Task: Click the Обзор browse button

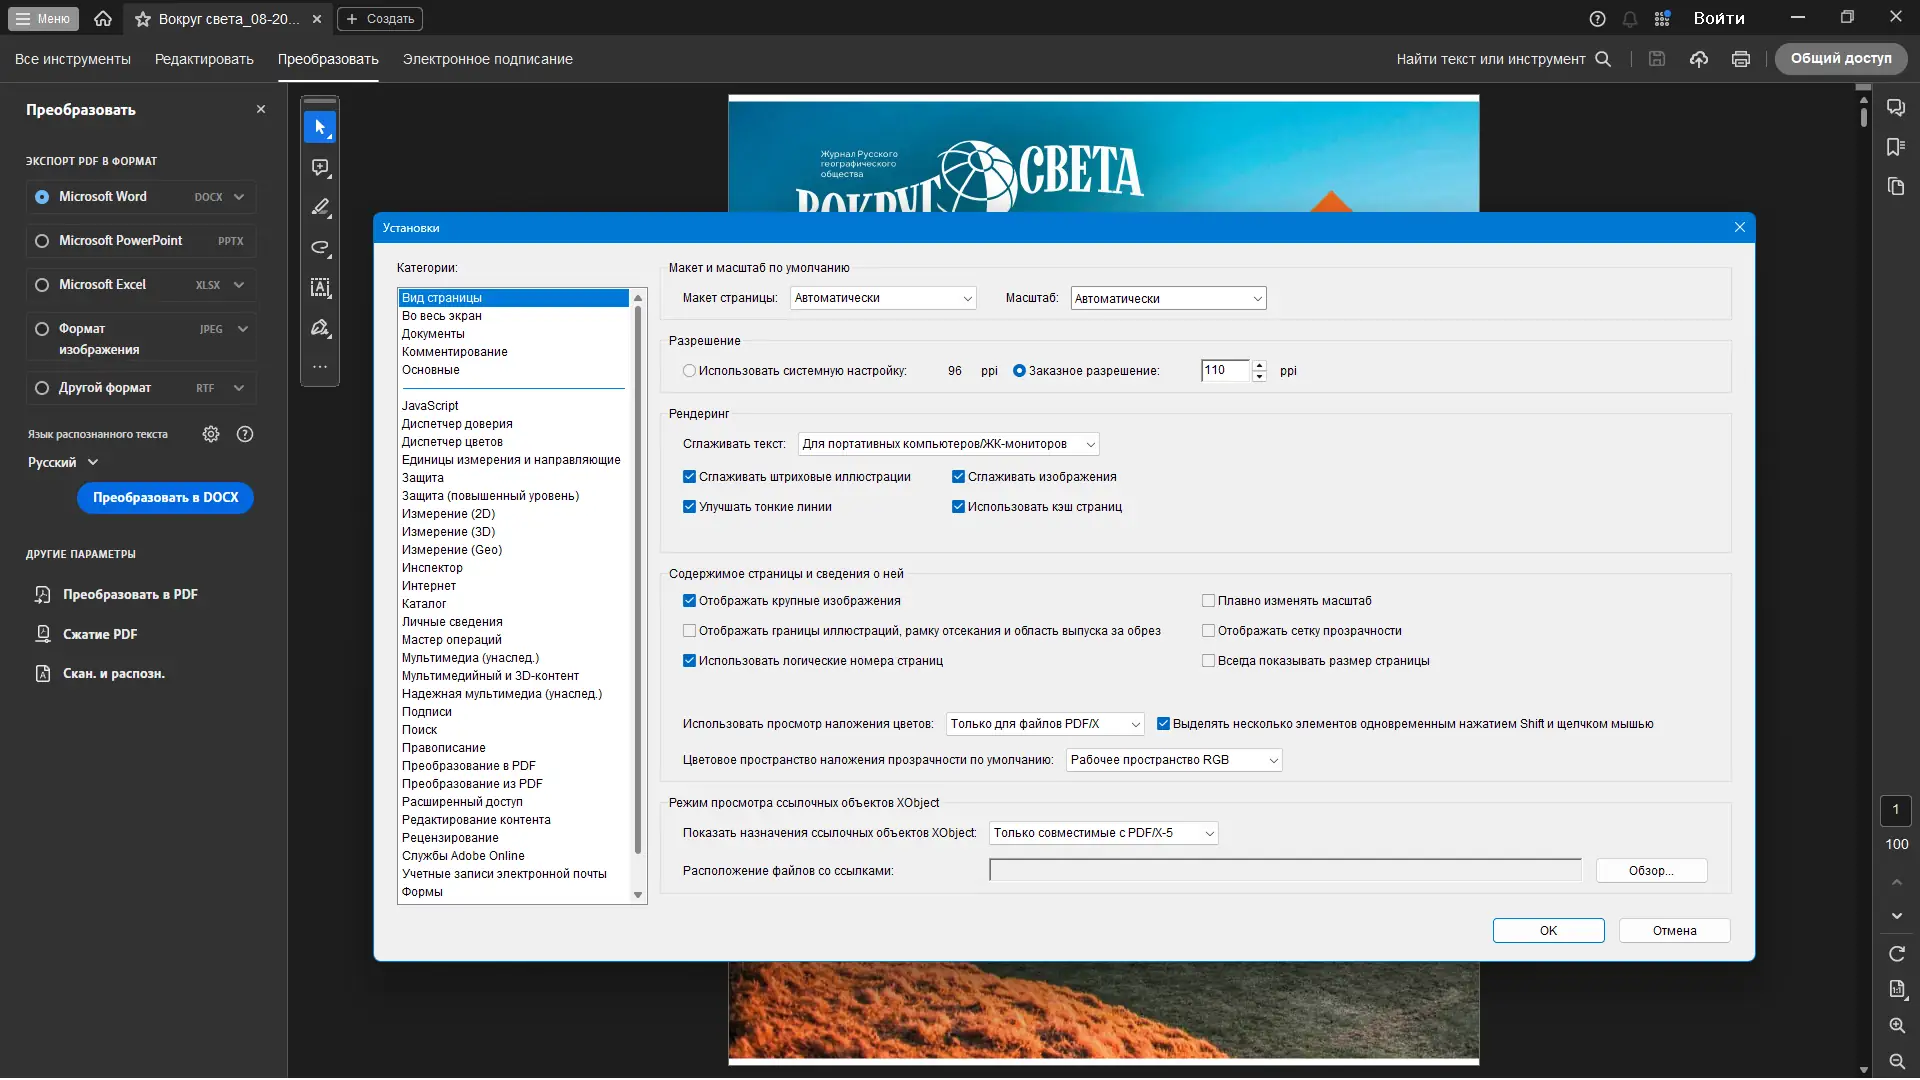Action: (1651, 871)
